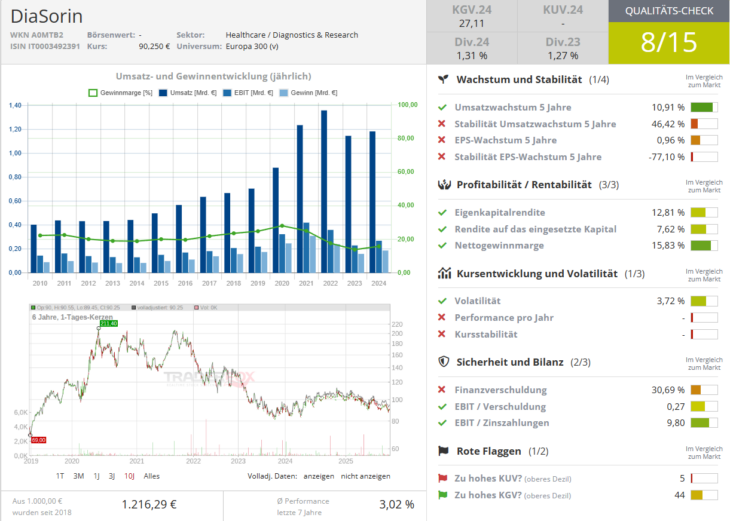Viewport: 730px width, 521px height.
Task: Click the KUV.24 tile
Action: (563, 16)
